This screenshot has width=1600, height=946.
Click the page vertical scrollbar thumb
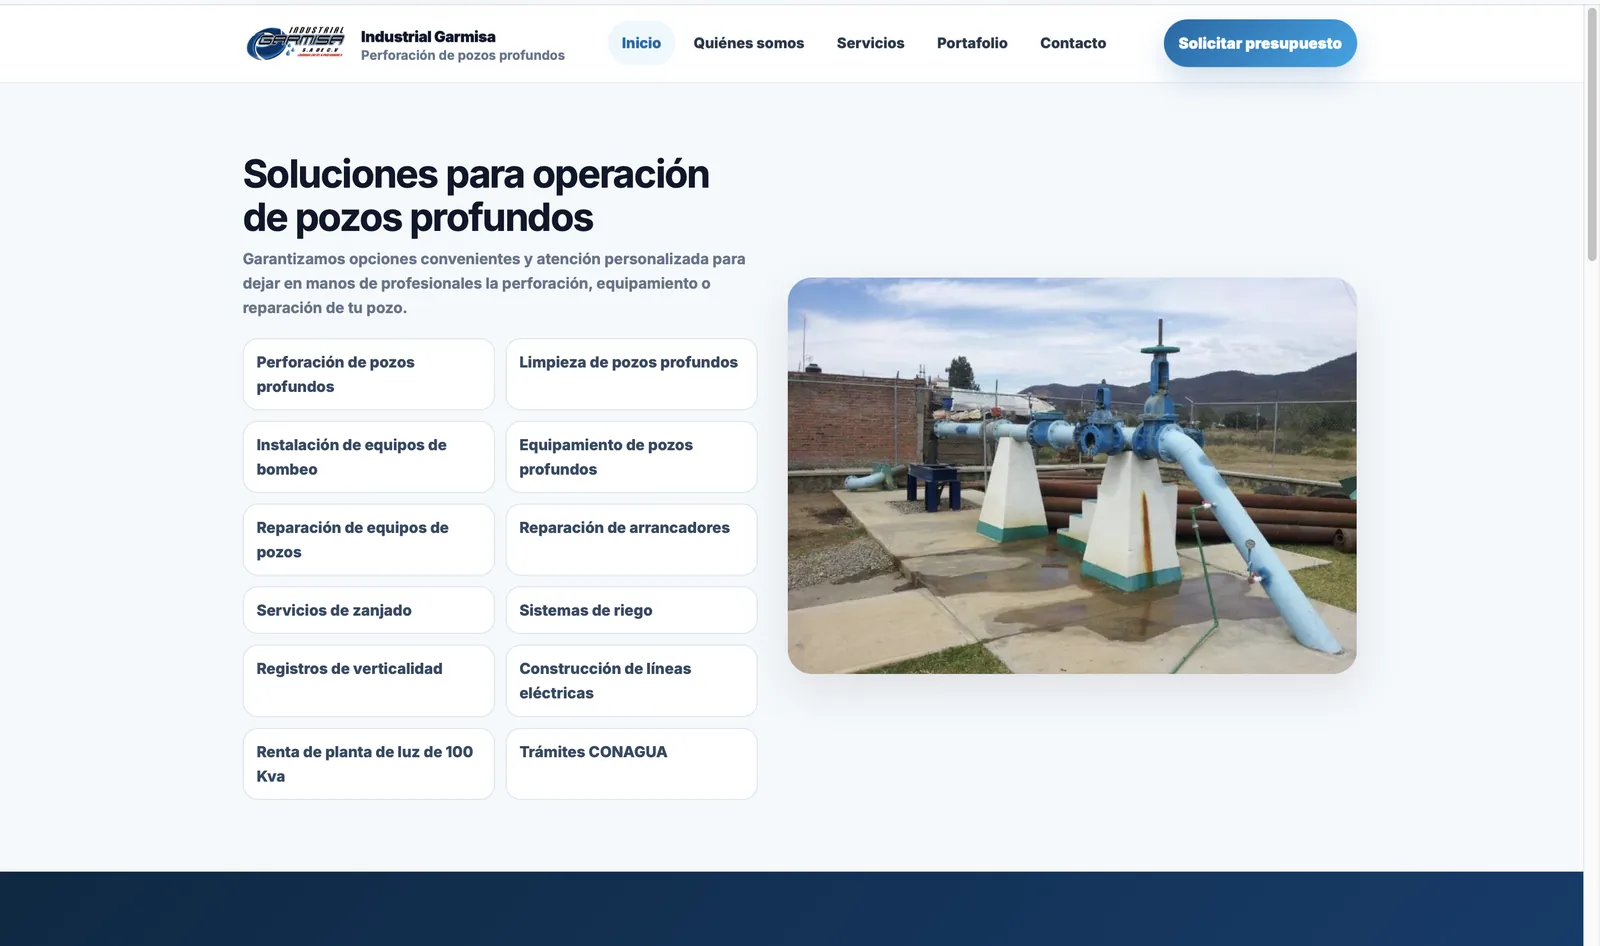pos(1592,135)
